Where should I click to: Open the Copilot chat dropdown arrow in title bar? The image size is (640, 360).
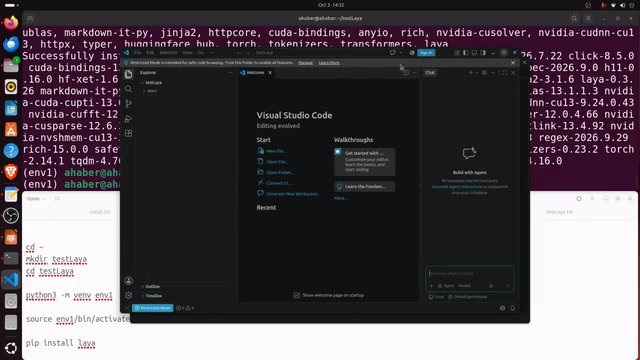click(400, 53)
